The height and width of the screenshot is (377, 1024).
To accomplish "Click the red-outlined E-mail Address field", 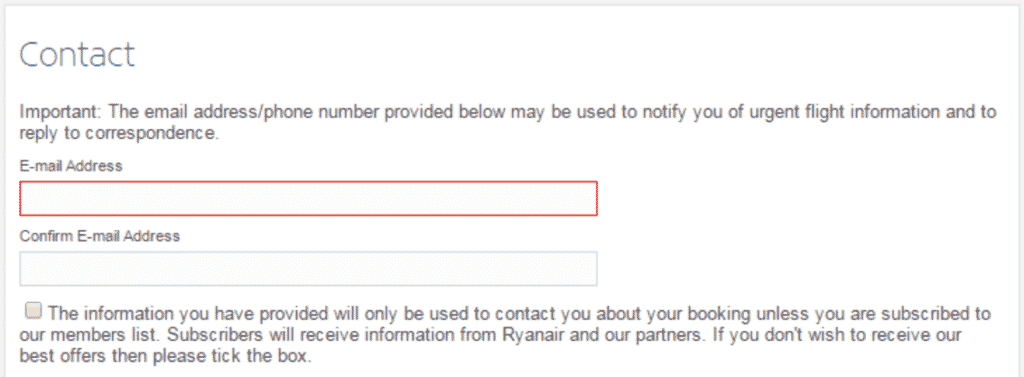I will pyautogui.click(x=308, y=199).
